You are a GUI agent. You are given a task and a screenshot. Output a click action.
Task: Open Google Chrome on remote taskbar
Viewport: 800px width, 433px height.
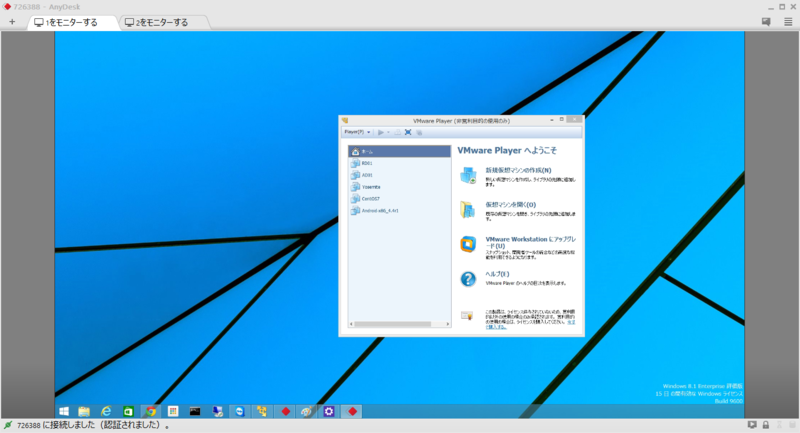(151, 411)
